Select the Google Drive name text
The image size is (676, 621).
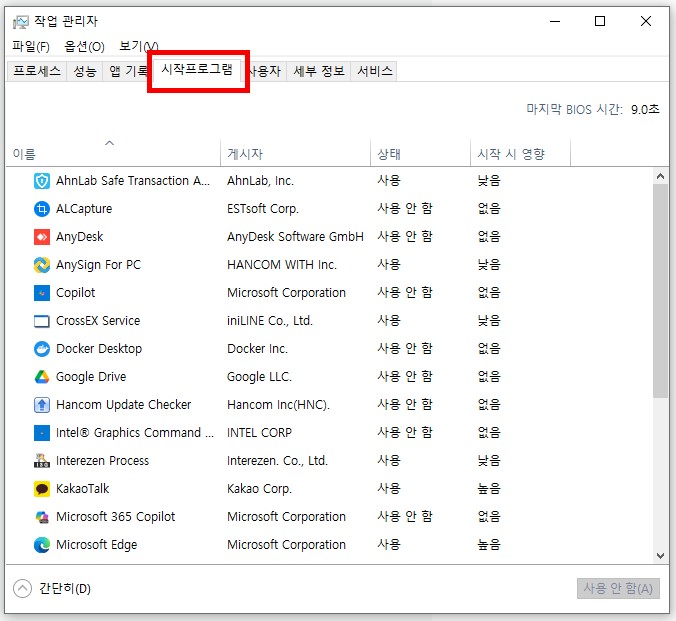(x=91, y=377)
